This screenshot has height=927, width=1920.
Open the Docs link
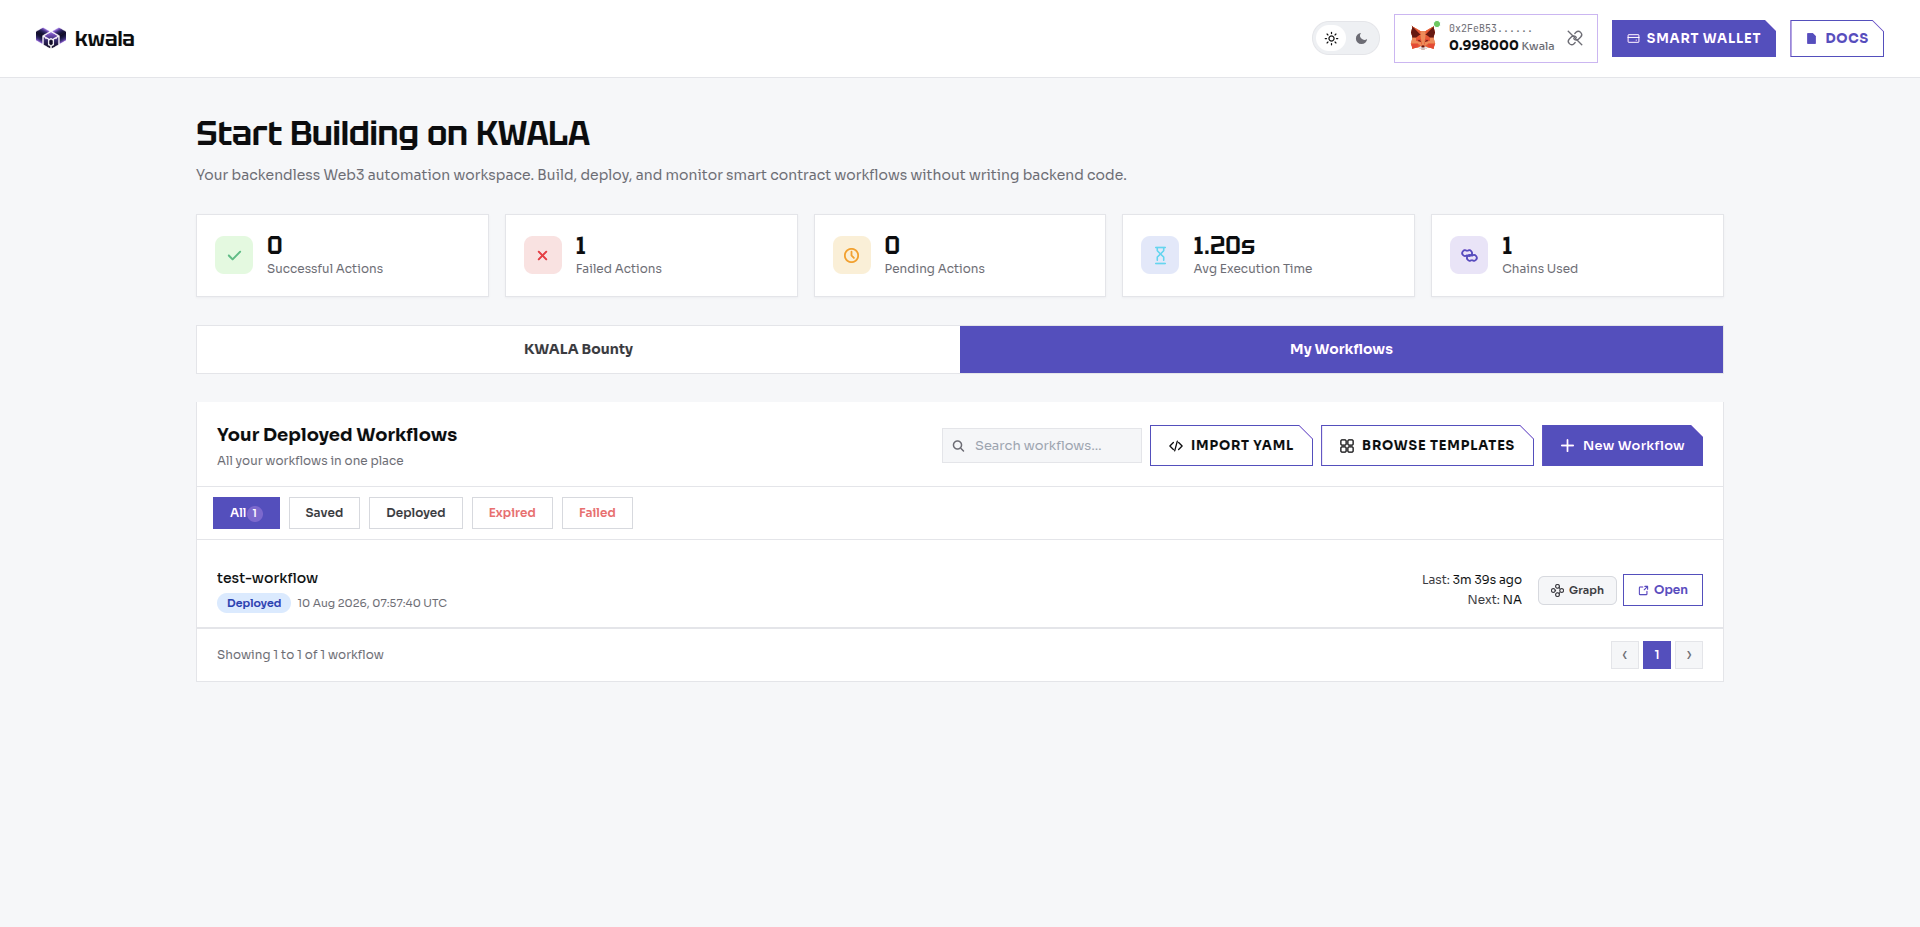[x=1837, y=38]
